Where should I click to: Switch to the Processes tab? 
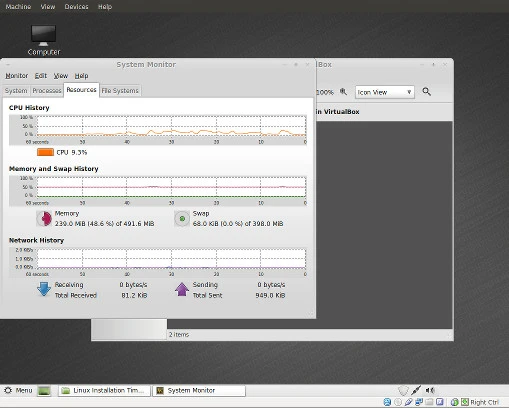coord(47,91)
